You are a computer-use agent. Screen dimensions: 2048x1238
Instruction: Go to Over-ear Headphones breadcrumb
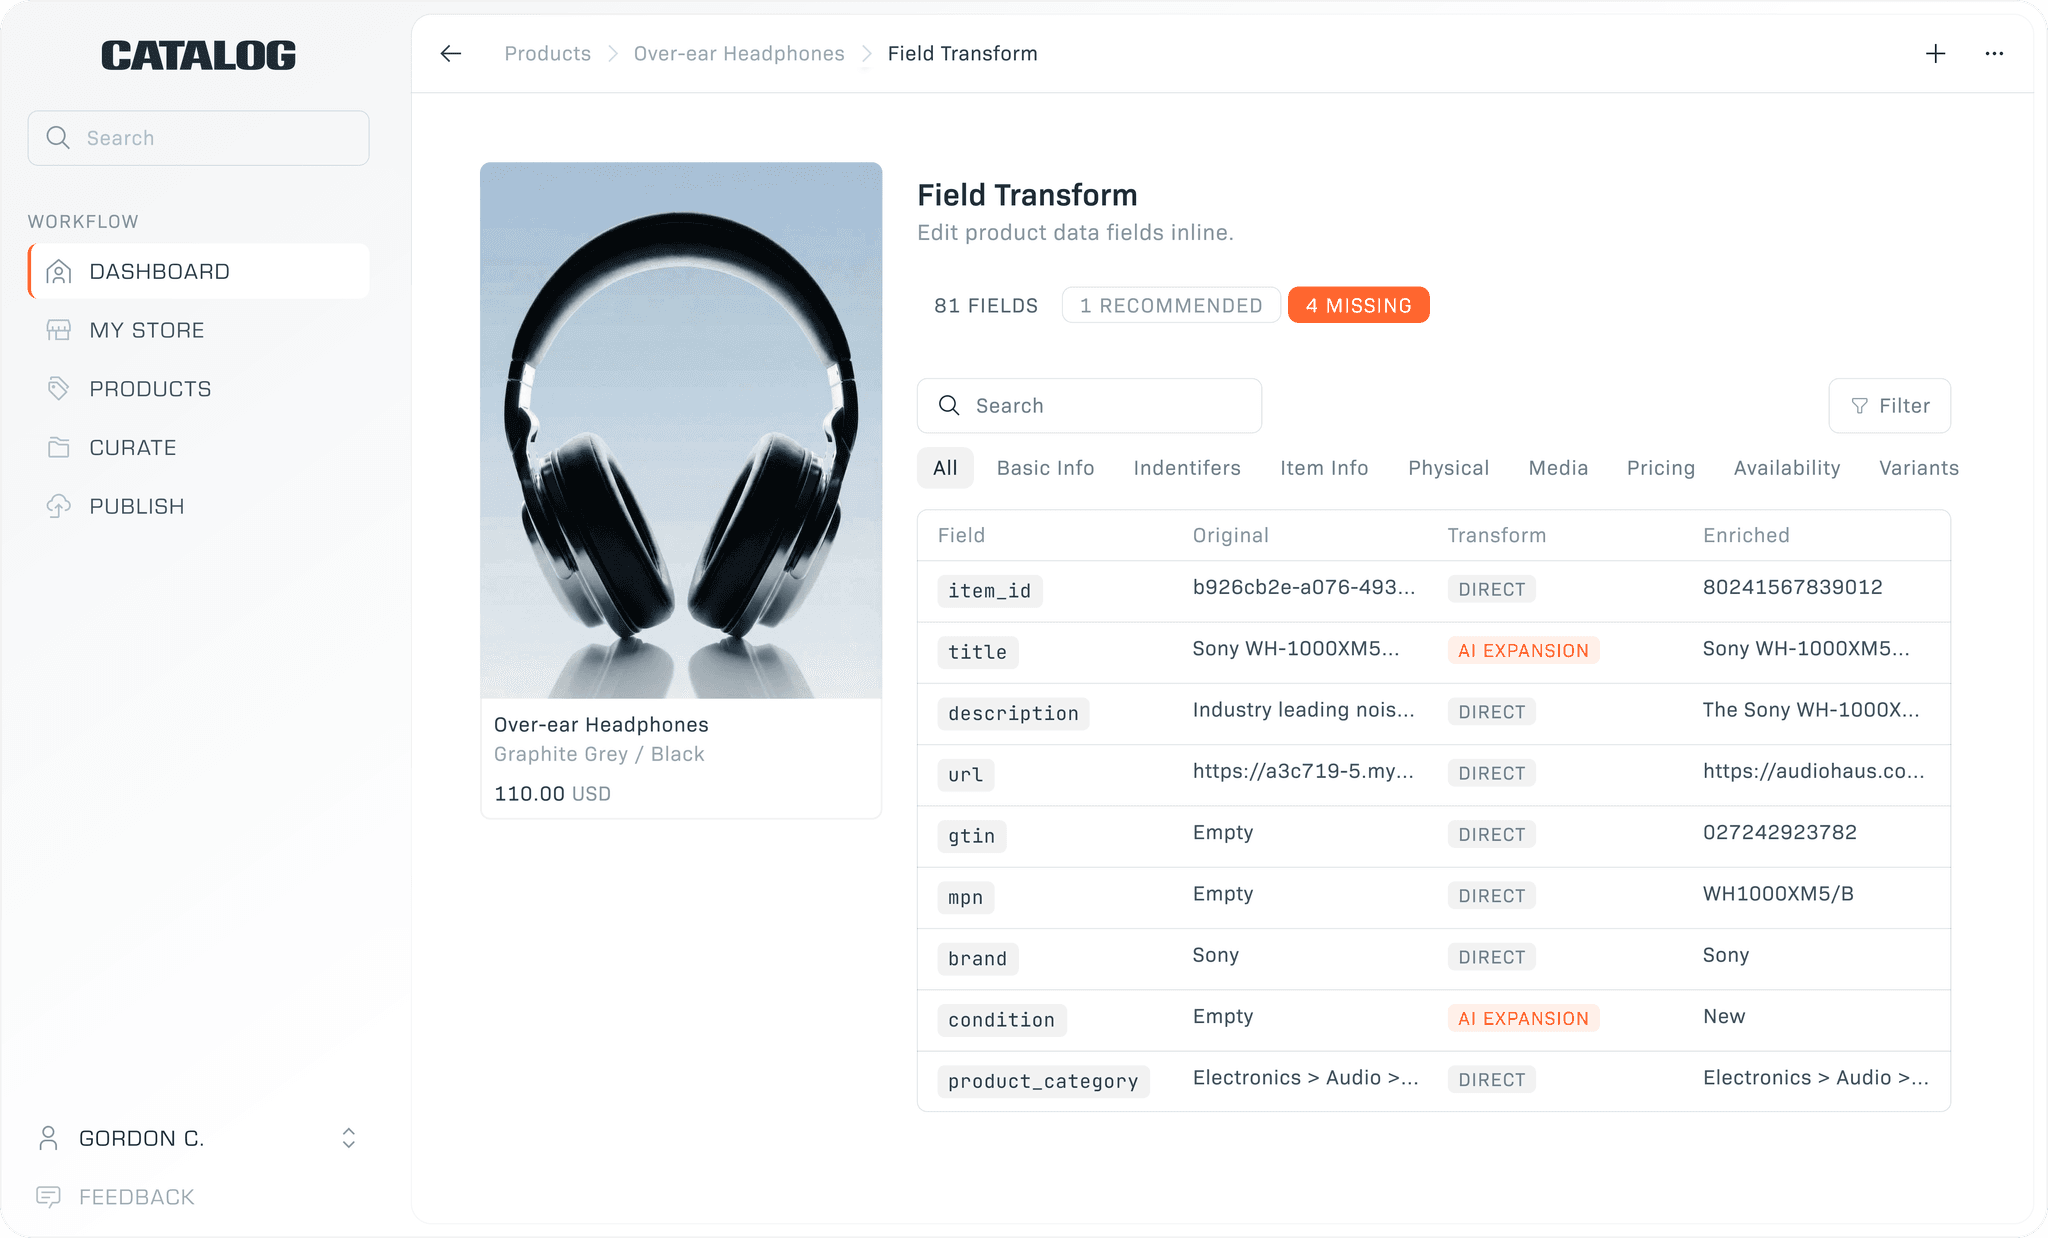click(x=738, y=54)
